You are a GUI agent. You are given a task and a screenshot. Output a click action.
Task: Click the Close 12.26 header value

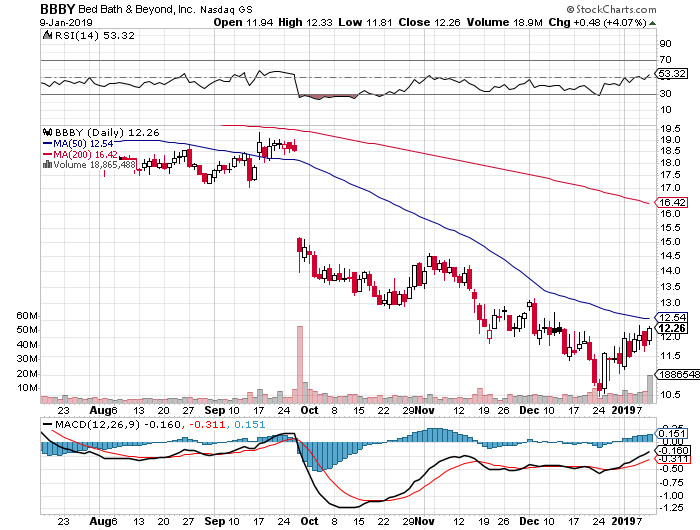click(429, 22)
